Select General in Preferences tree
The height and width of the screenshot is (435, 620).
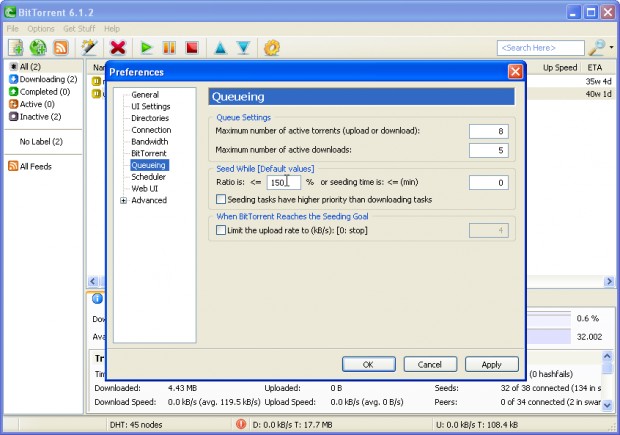point(145,95)
